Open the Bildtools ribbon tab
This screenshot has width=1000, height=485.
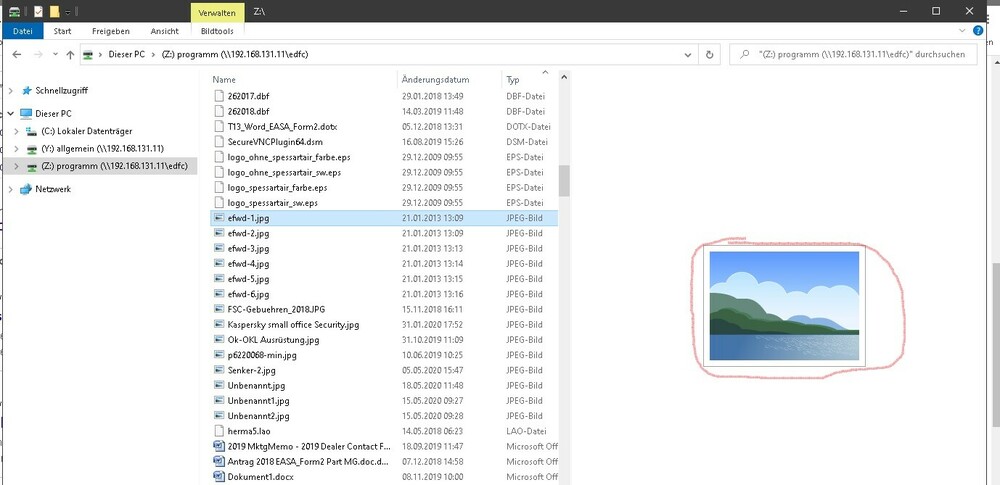point(217,31)
